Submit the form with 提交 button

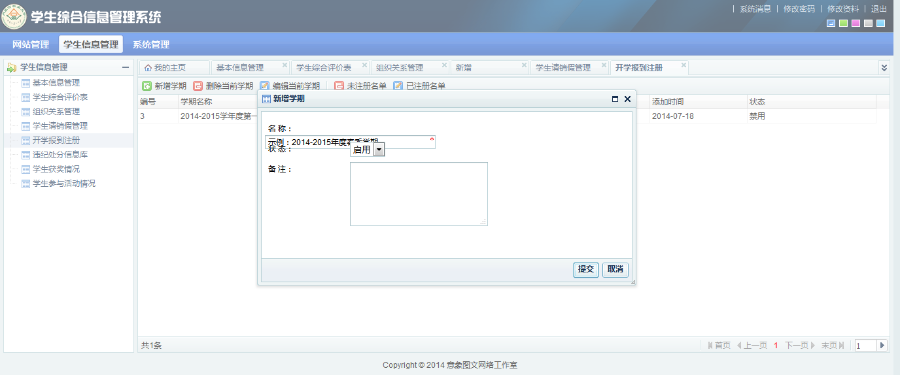coord(586,269)
